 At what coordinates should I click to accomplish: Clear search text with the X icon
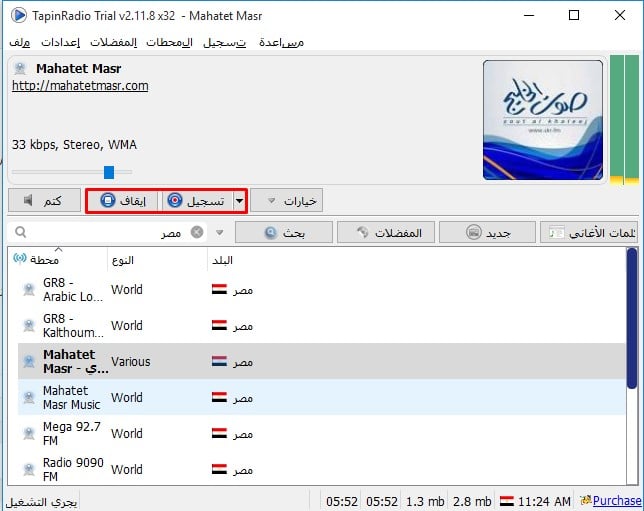197,232
